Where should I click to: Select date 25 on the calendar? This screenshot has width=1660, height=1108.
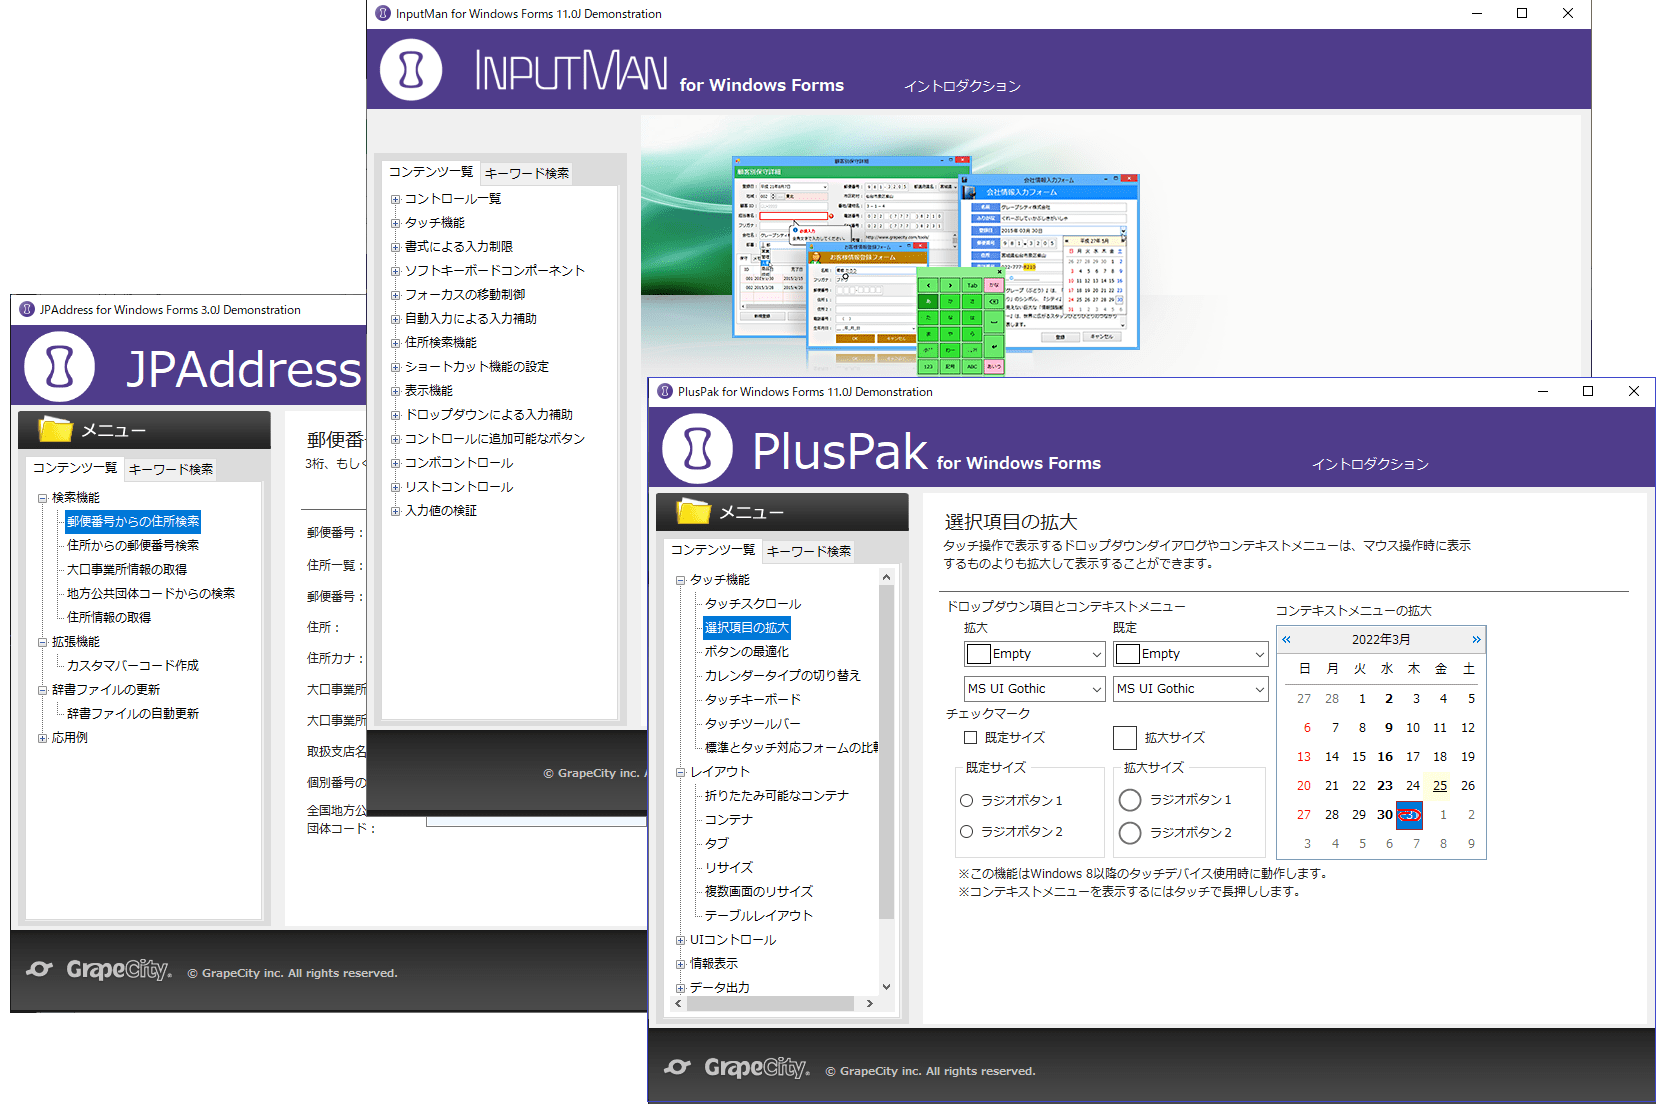1439,786
